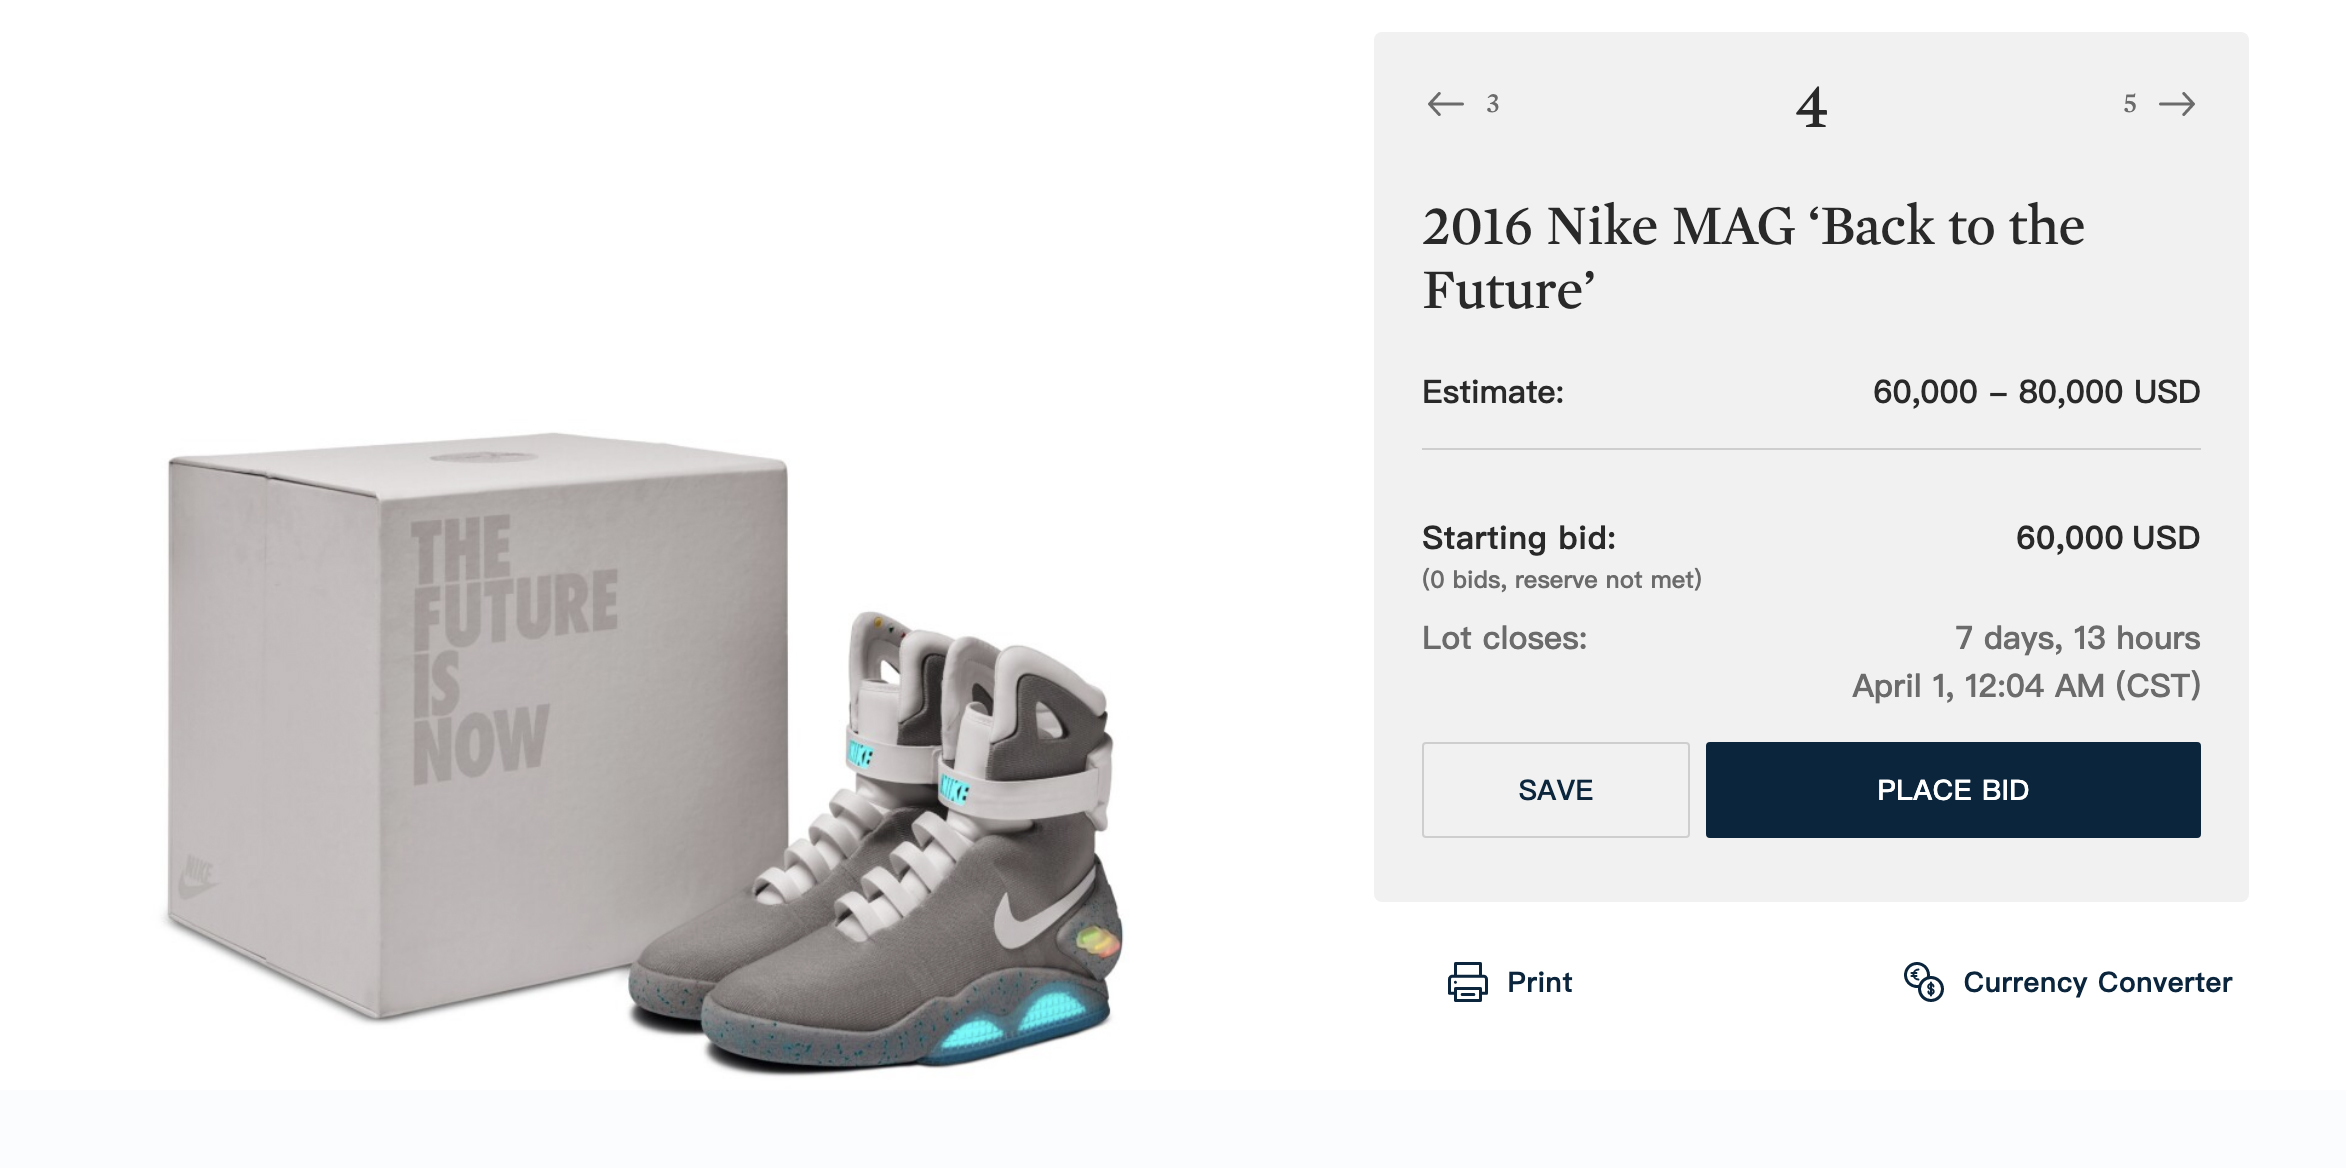The width and height of the screenshot is (2346, 1168).
Task: Click the '7 days, 13 hours' countdown
Action: tap(2077, 638)
